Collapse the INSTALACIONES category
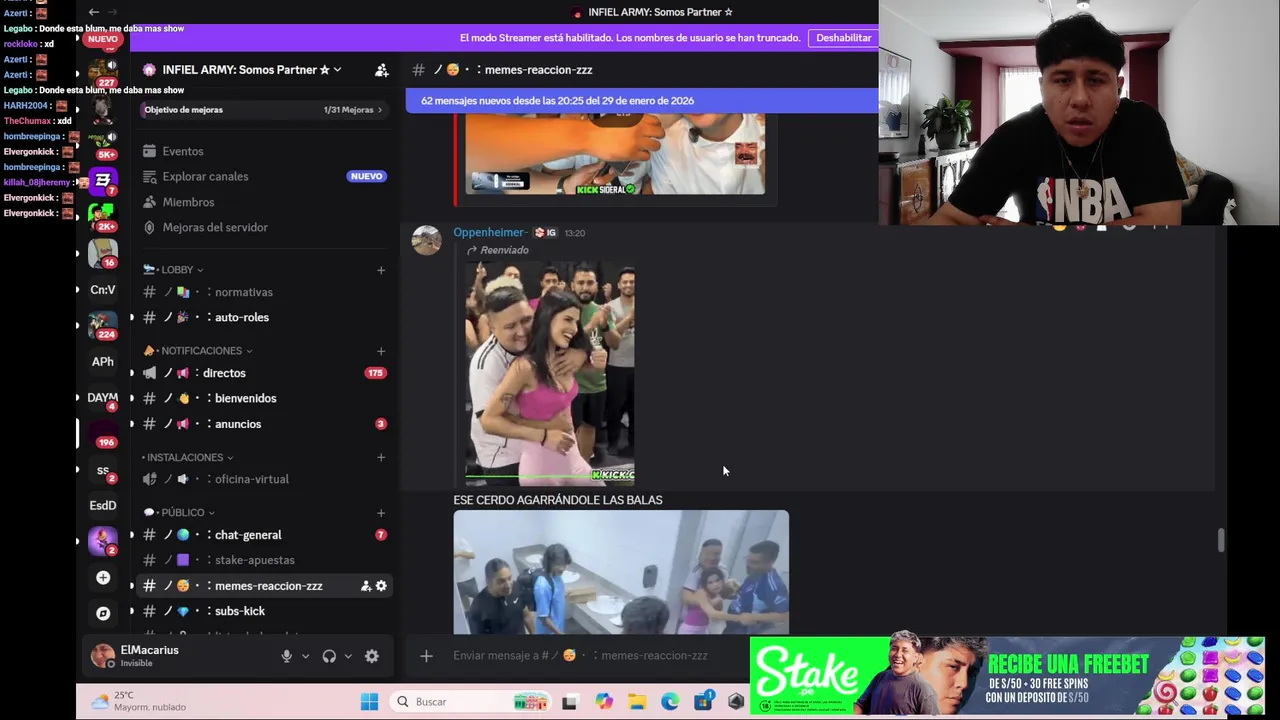This screenshot has width=1280, height=720. 188,457
